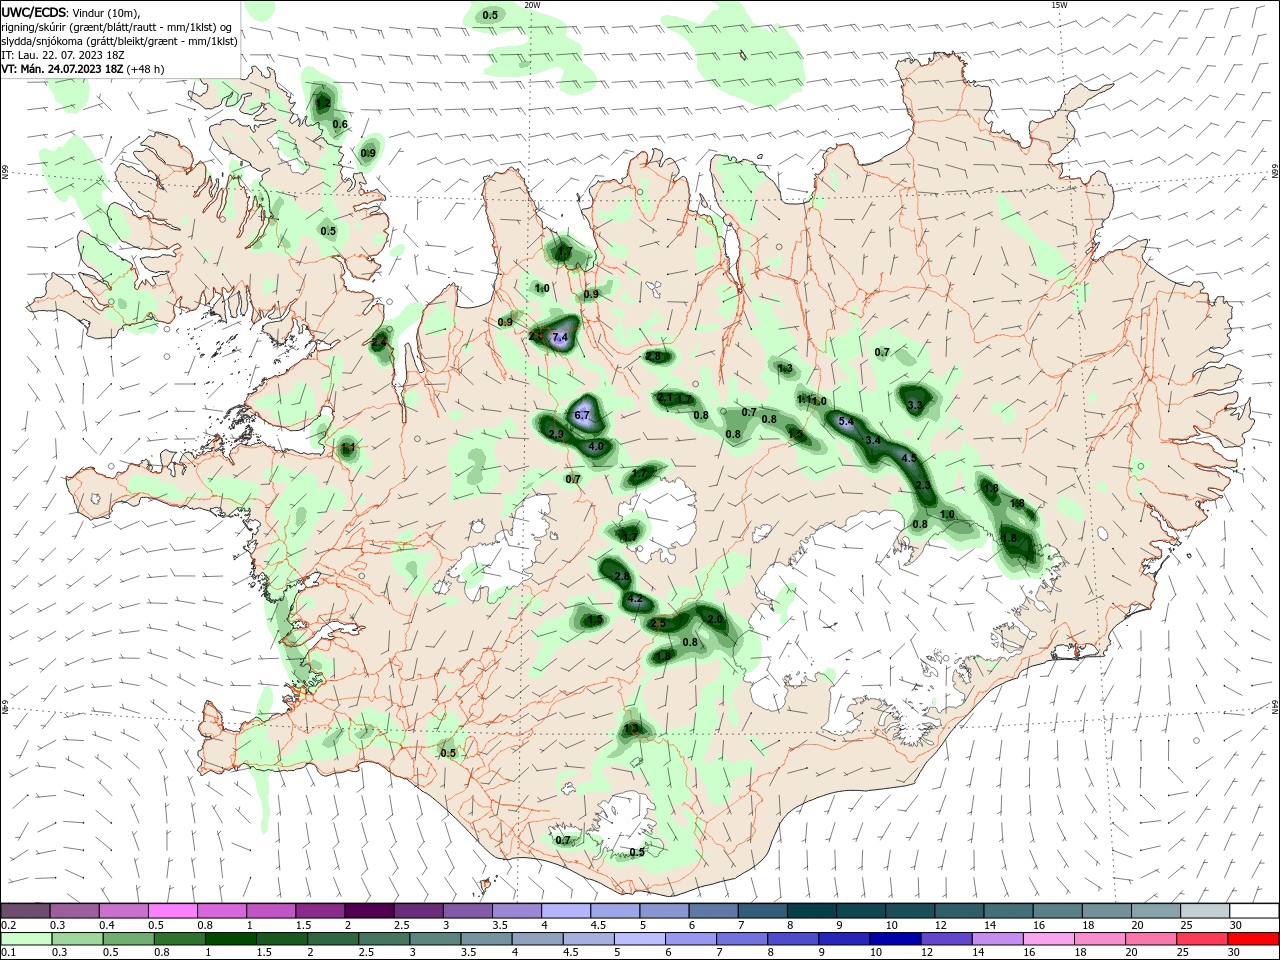
Task: Pick the darkest green 1 swatch in lower legend
Action: [x=230, y=939]
